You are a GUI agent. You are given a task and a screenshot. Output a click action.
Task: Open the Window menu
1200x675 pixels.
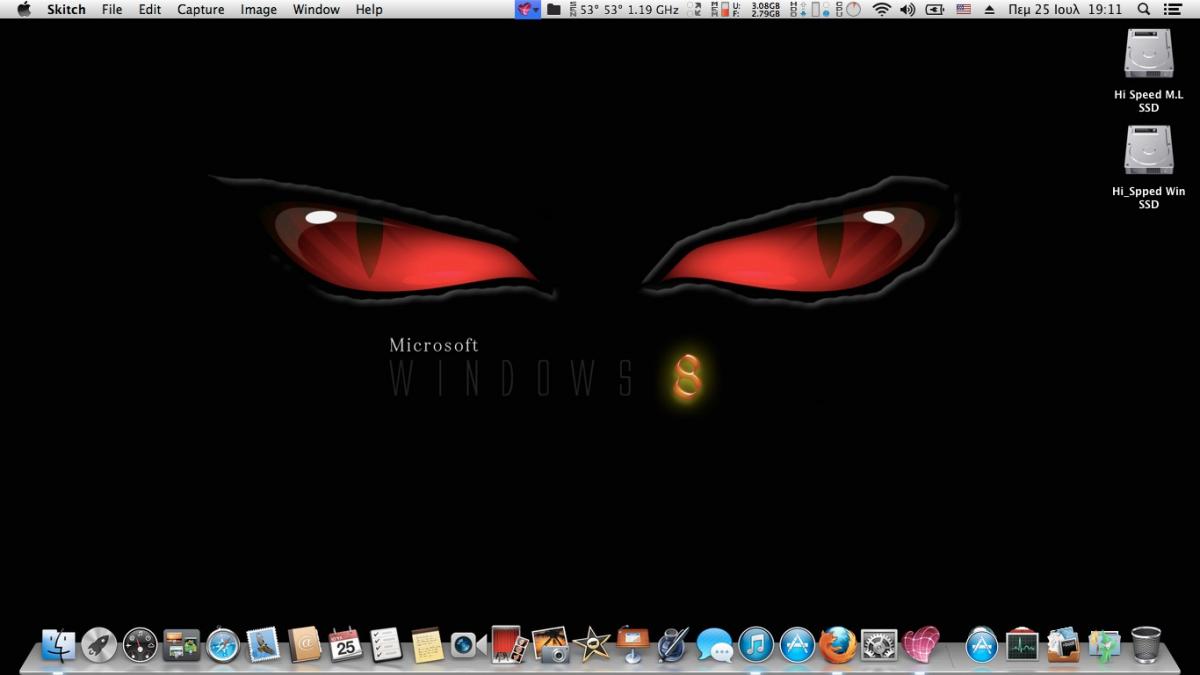316,9
